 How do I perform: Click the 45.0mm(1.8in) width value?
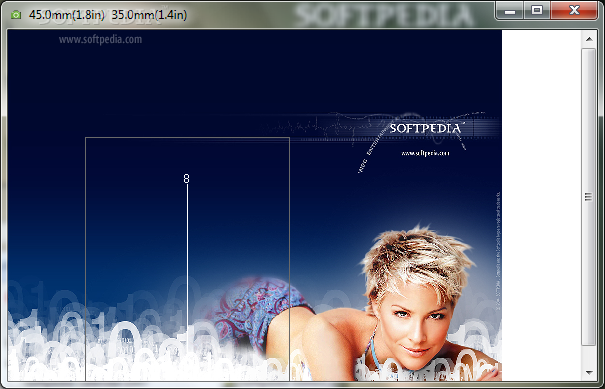(67, 15)
